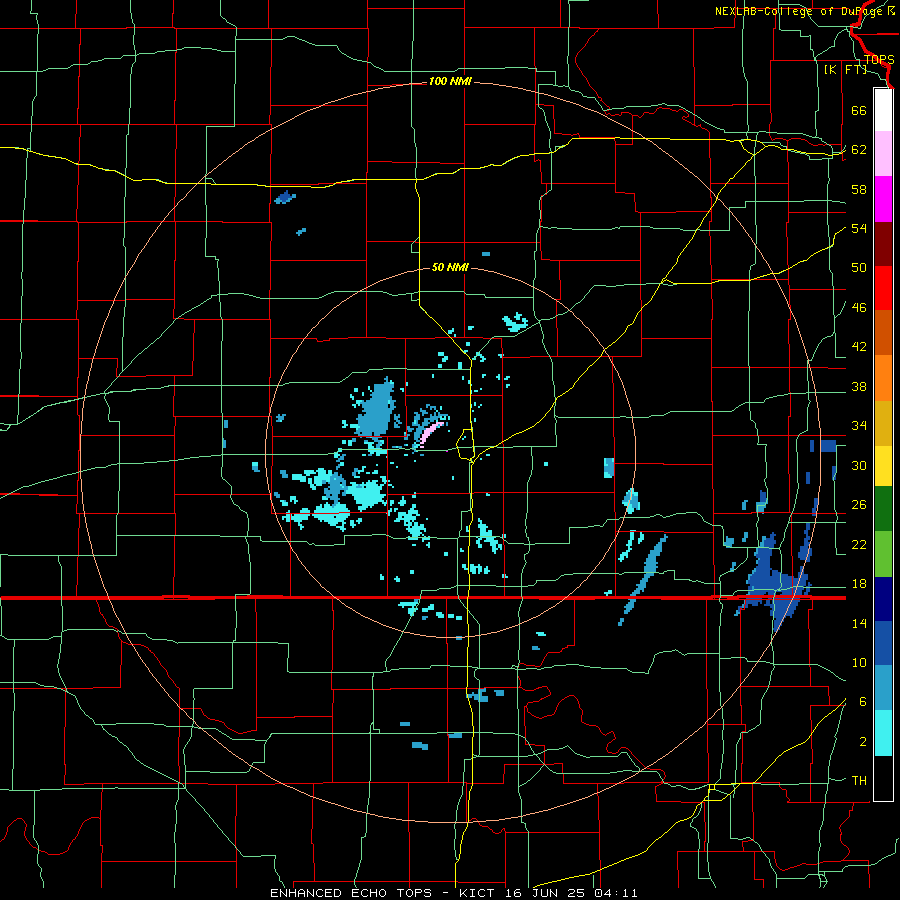The image size is (900, 900).
Task: Select the bright red legend swatch
Action: click(883, 288)
